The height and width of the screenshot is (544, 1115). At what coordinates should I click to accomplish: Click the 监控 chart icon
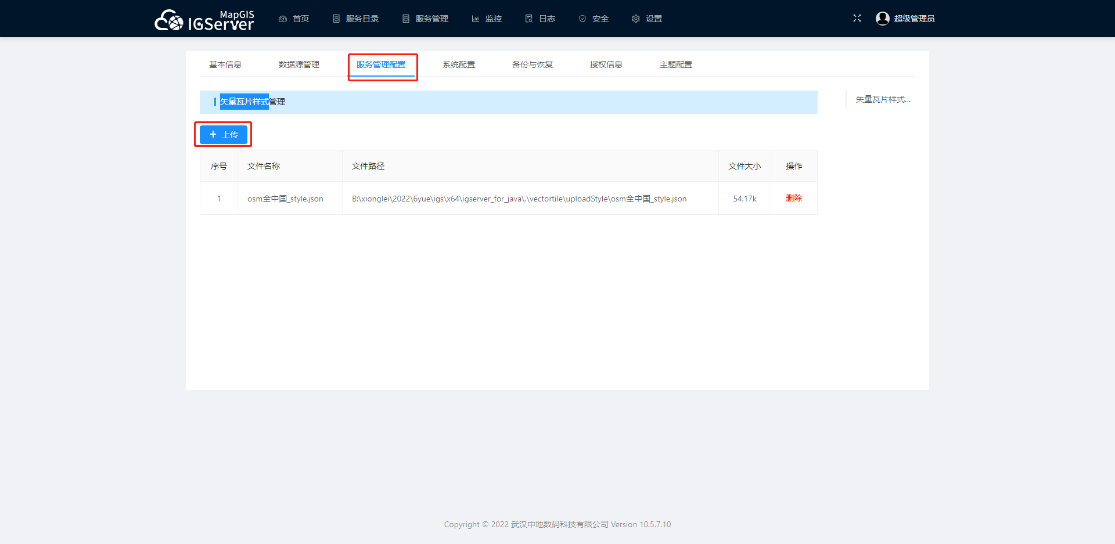coord(475,19)
